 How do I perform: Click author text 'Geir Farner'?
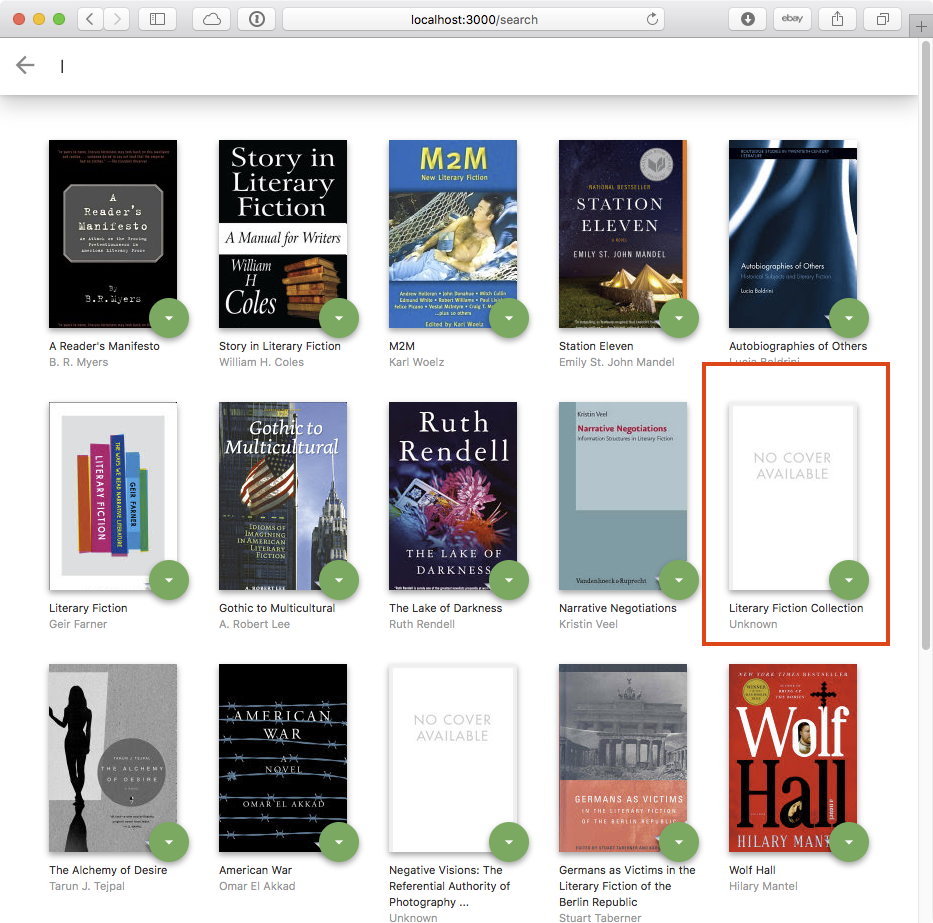(x=78, y=624)
